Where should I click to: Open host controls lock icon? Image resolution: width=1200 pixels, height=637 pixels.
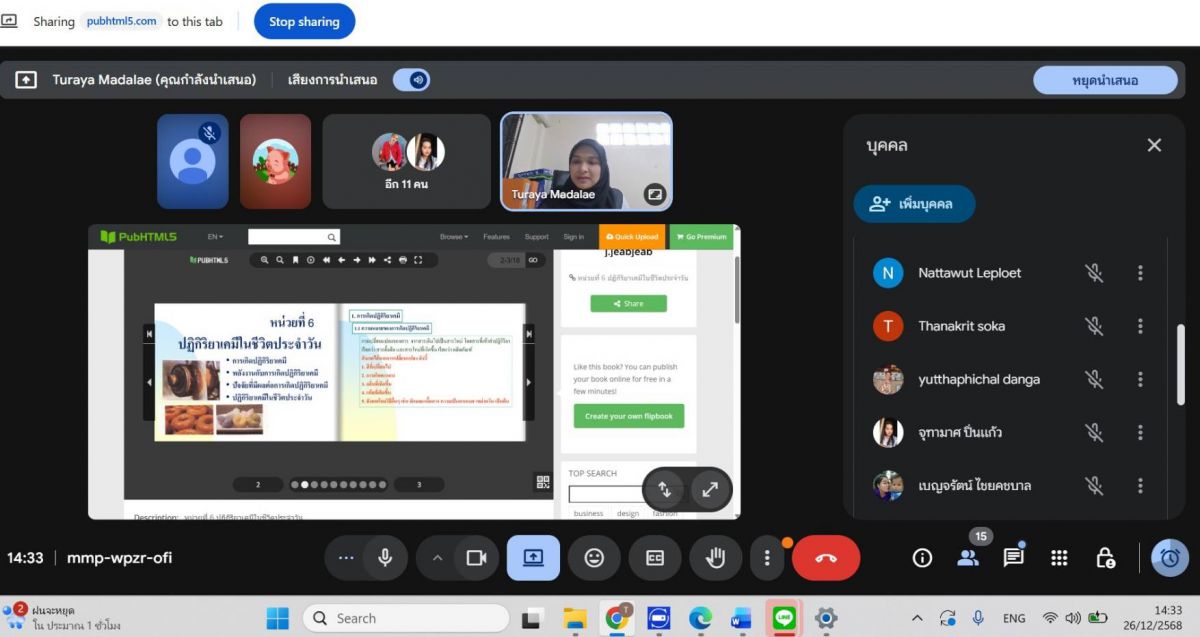click(x=1105, y=558)
